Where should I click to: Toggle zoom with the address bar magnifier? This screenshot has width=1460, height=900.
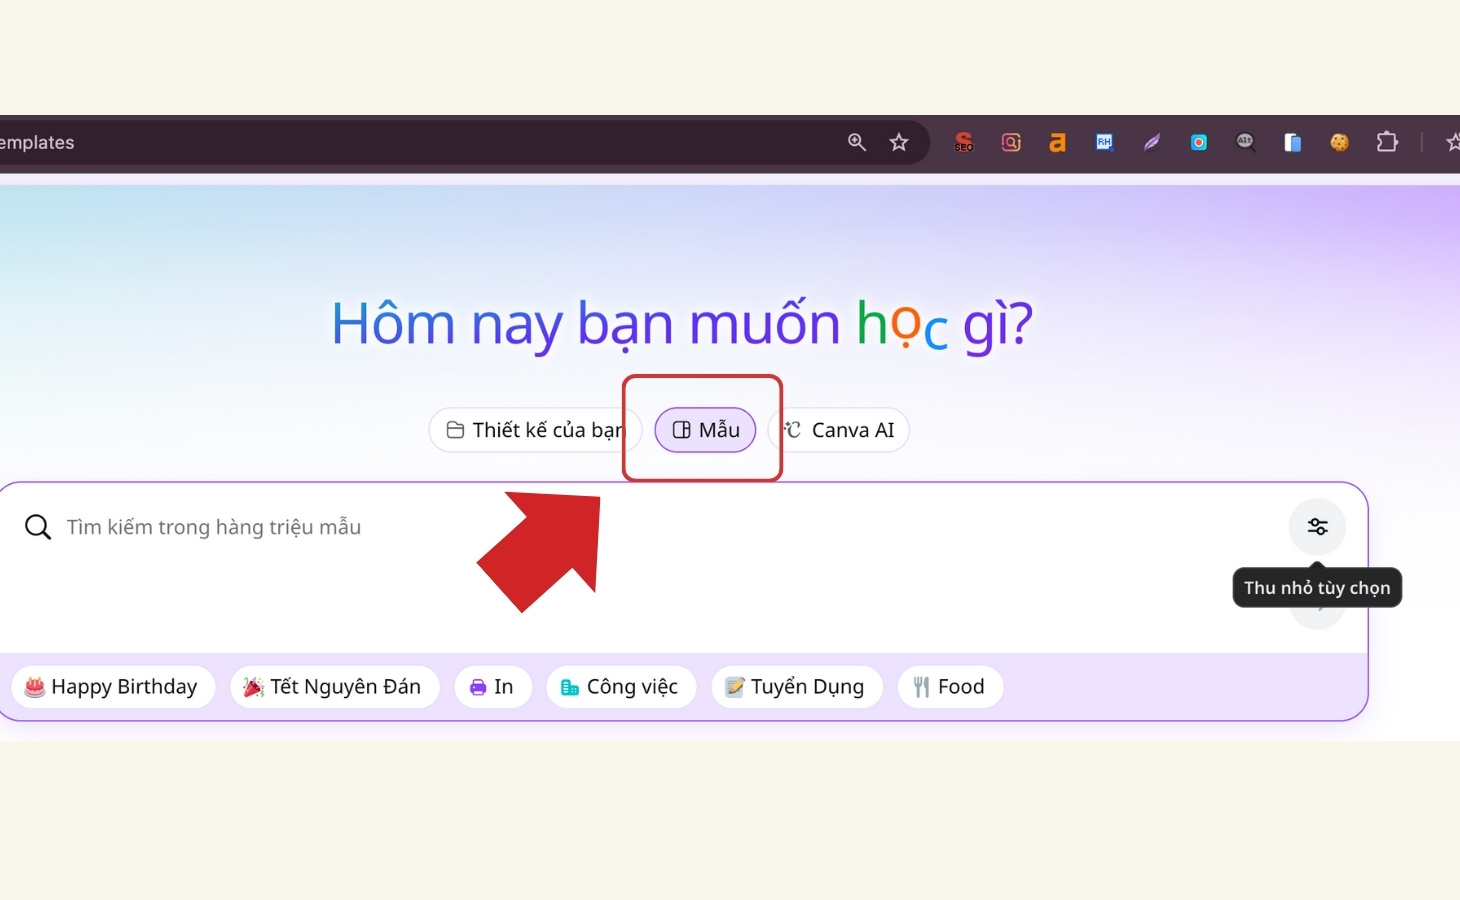coord(856,142)
